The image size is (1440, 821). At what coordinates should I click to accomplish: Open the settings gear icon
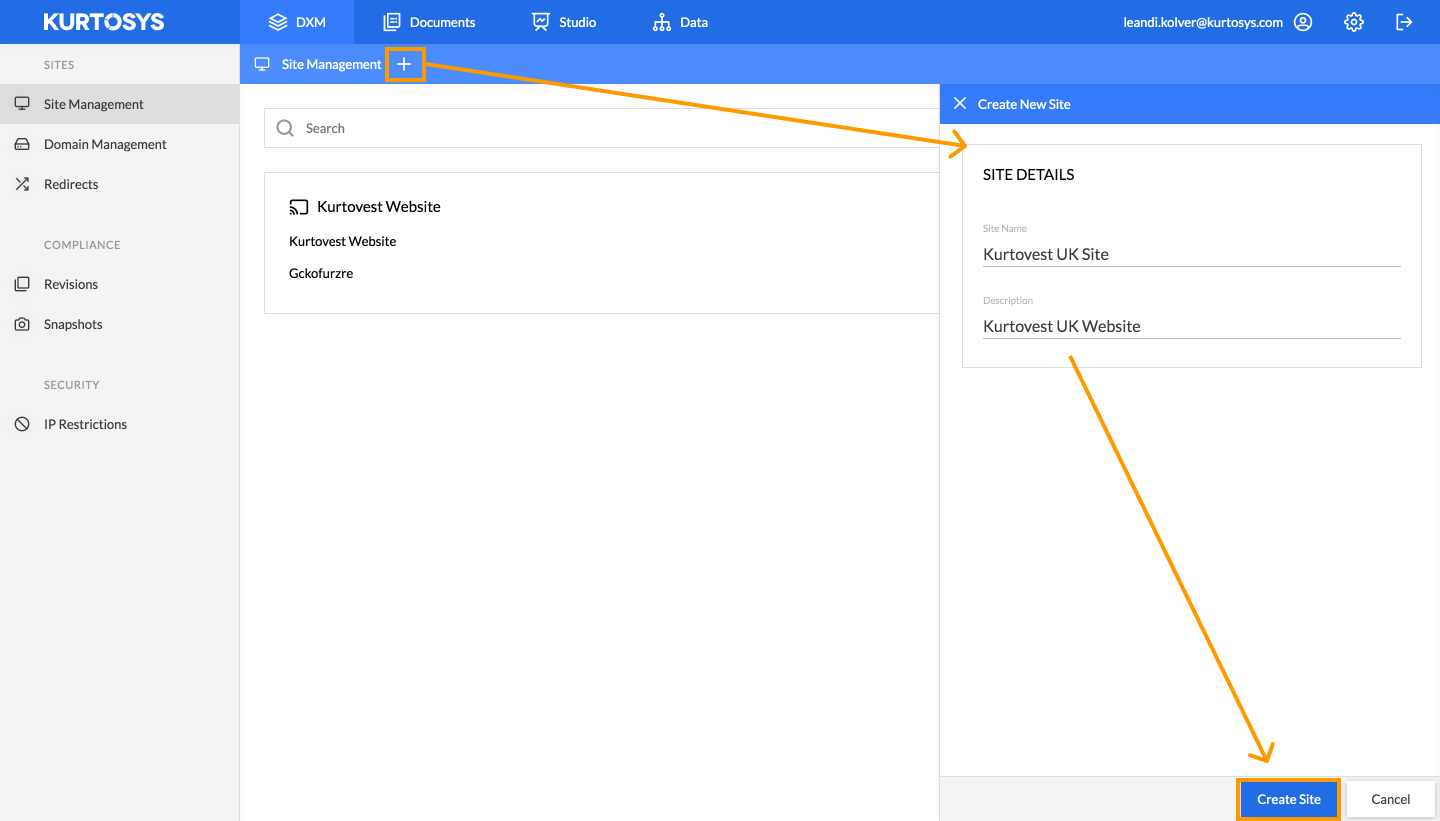1354,22
